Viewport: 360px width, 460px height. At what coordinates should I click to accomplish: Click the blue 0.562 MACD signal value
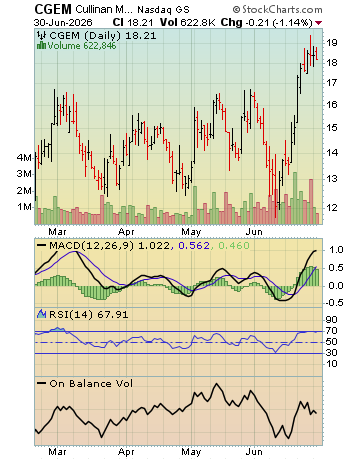194,246
